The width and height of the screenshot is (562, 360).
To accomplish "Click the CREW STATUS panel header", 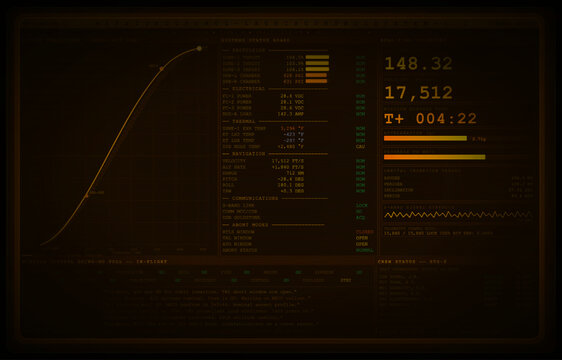I will click(x=412, y=262).
